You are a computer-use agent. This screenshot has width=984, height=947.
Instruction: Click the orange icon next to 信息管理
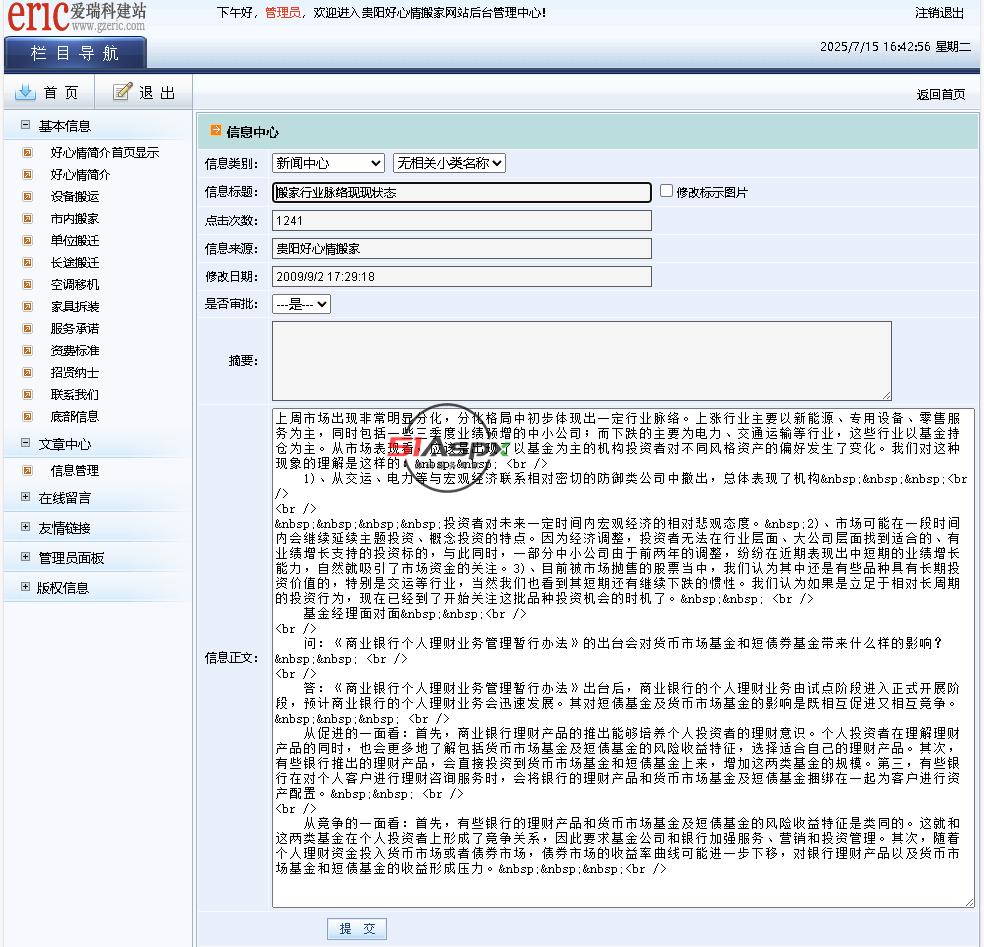[x=27, y=470]
